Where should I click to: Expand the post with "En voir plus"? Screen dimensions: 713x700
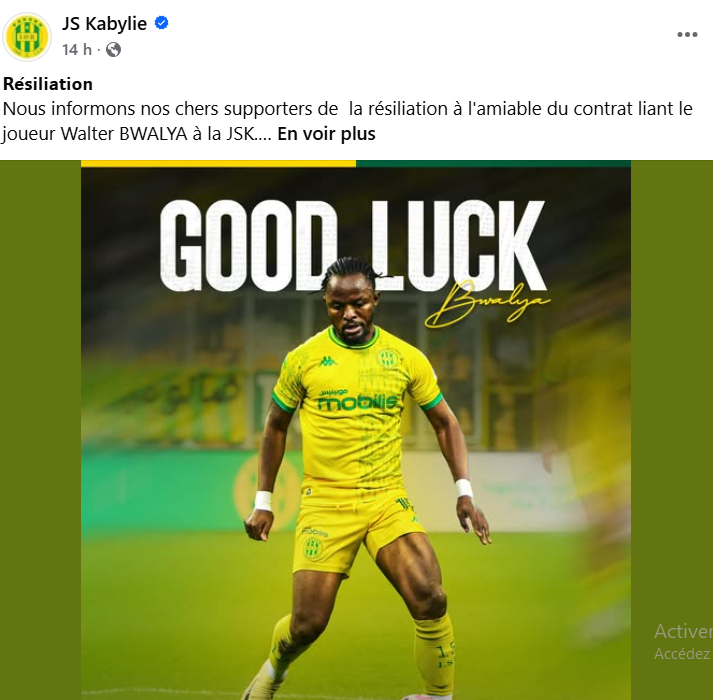(x=326, y=134)
